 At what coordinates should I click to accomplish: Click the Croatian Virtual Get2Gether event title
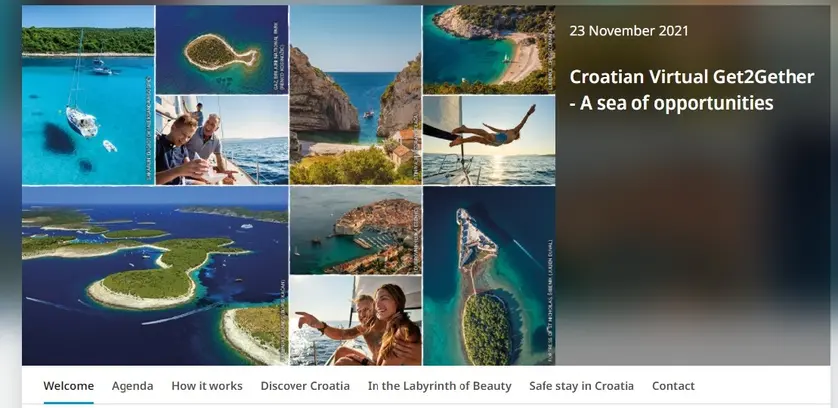[692, 89]
